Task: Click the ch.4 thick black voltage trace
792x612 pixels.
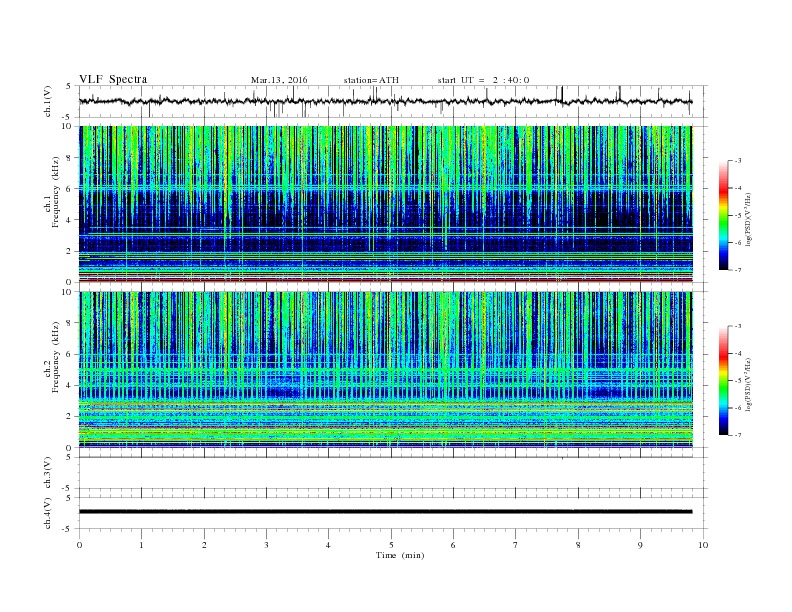Action: coord(385,512)
